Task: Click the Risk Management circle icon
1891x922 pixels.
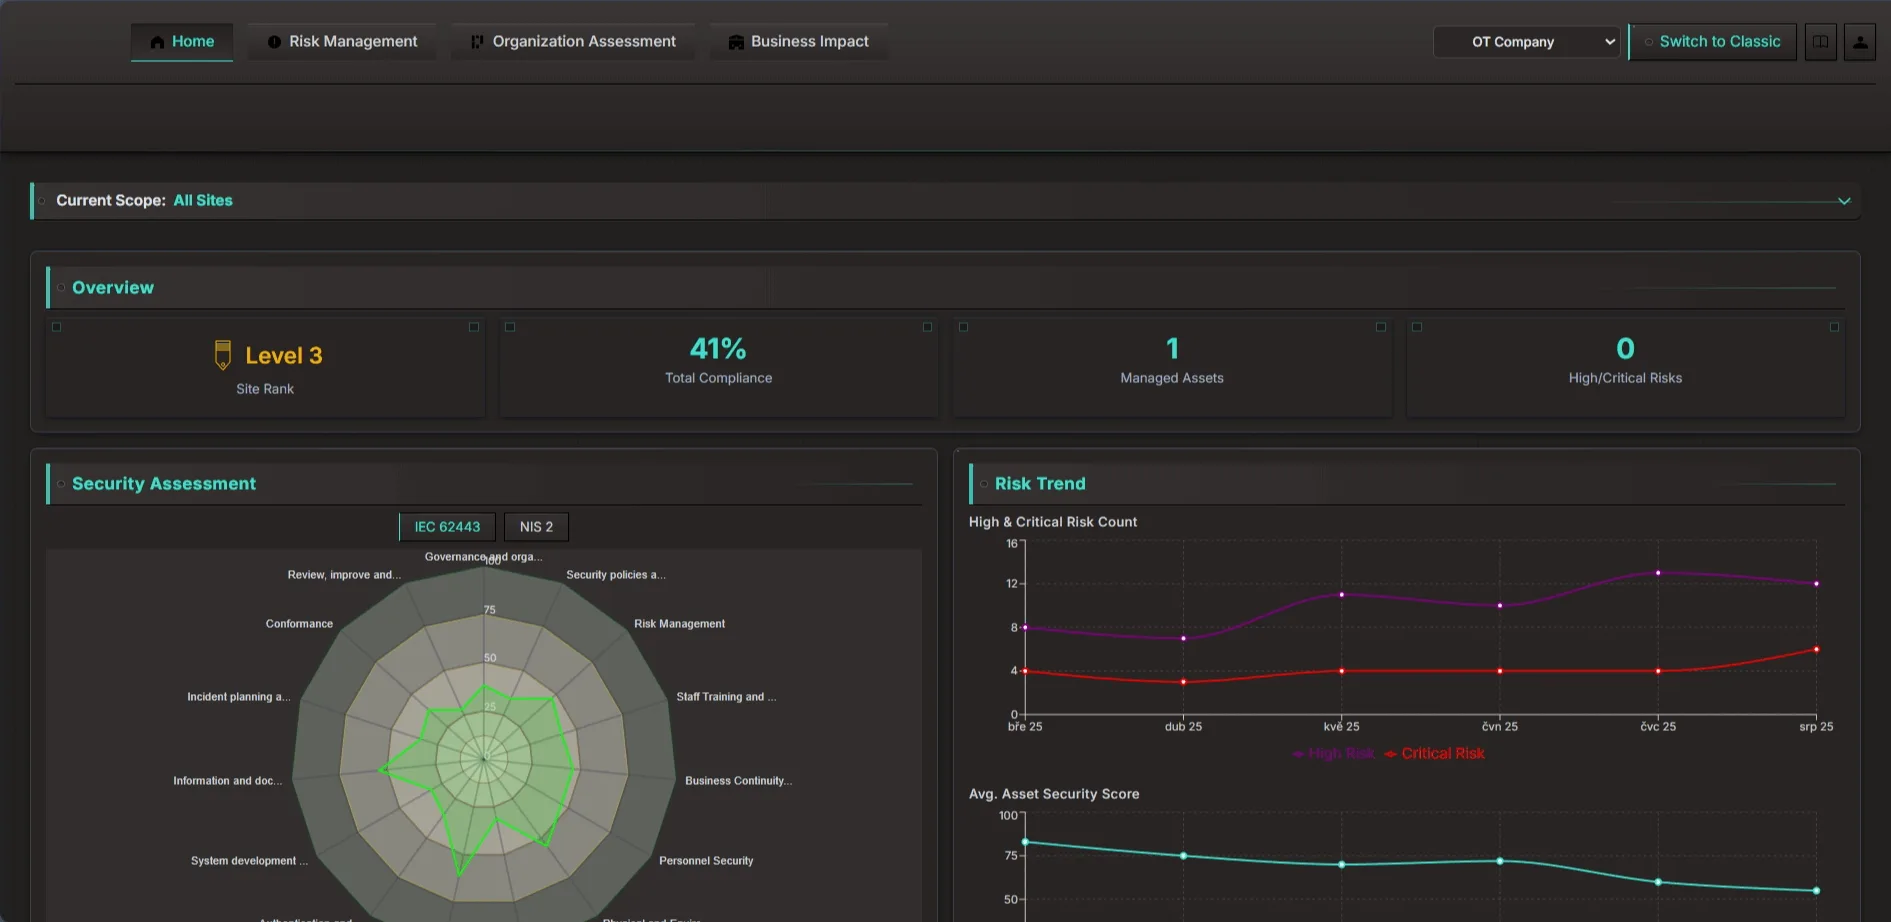Action: (274, 42)
